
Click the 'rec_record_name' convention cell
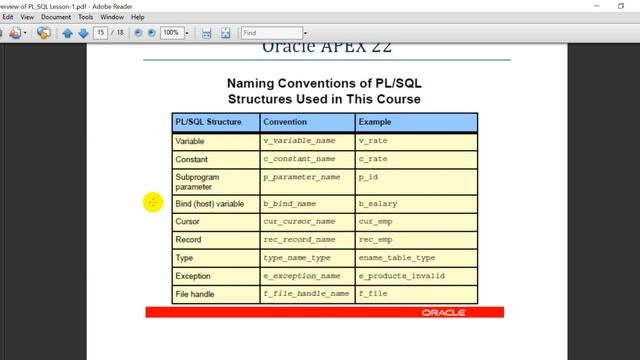(307, 240)
